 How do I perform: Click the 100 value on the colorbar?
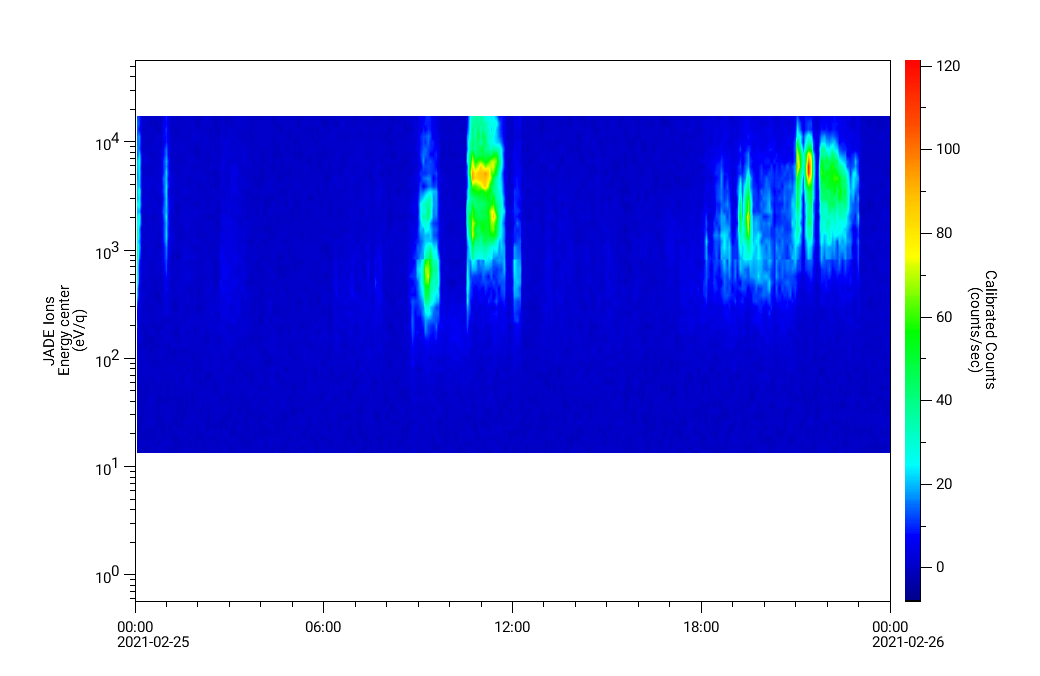(x=948, y=149)
